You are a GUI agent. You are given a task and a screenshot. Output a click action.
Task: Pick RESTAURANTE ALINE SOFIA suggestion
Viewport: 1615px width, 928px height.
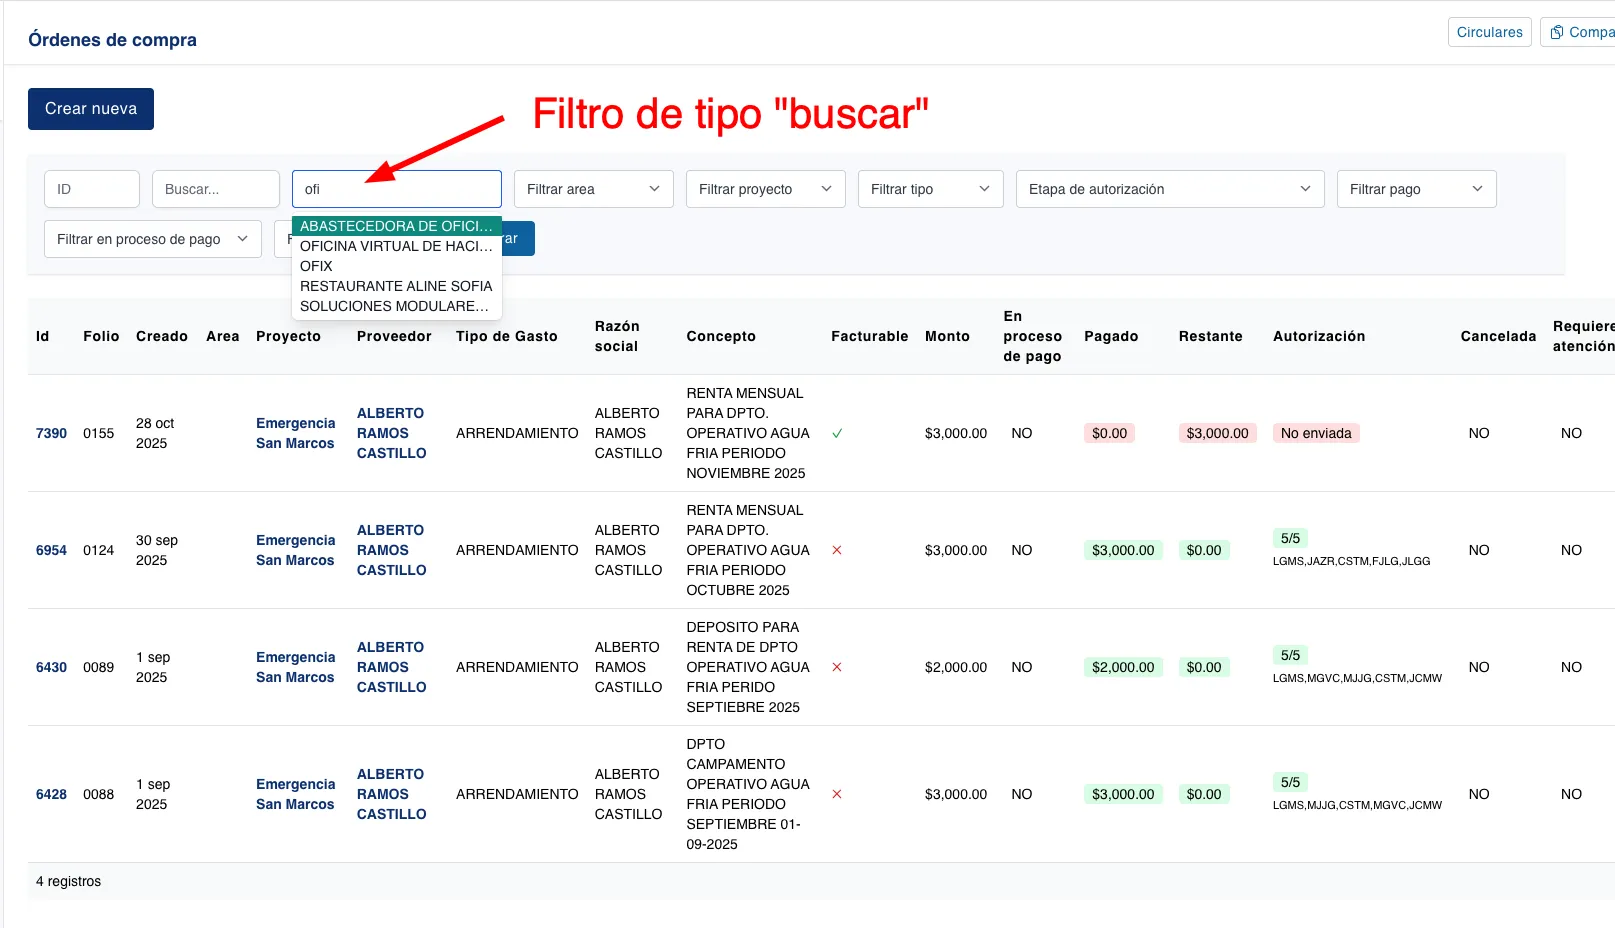[x=396, y=286]
